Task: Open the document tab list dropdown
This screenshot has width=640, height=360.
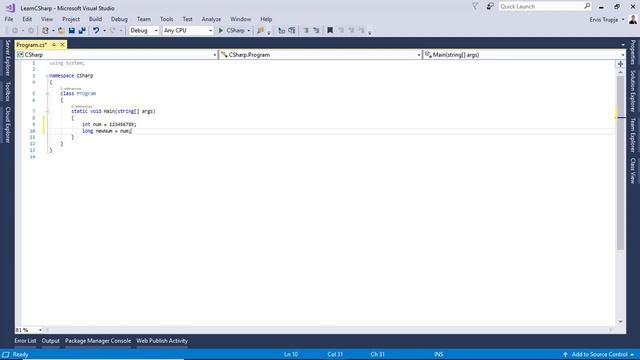Action: click(x=623, y=45)
